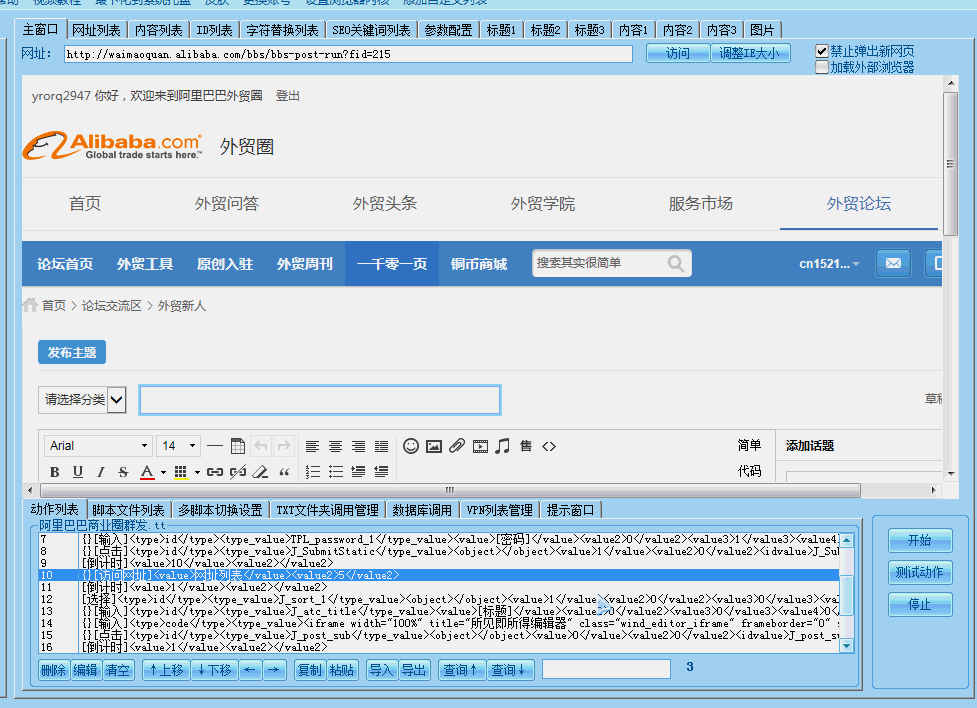
Task: Click the 发布主题 button
Action: click(x=72, y=352)
